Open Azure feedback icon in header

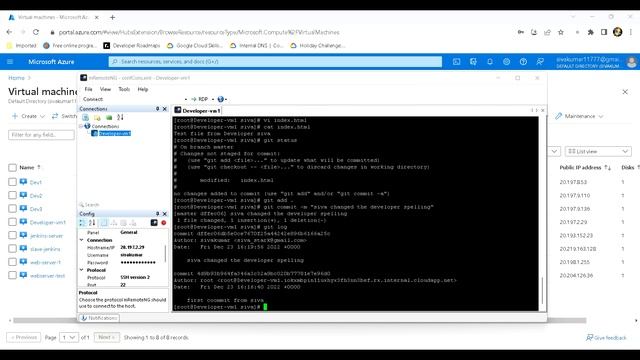pos(540,62)
